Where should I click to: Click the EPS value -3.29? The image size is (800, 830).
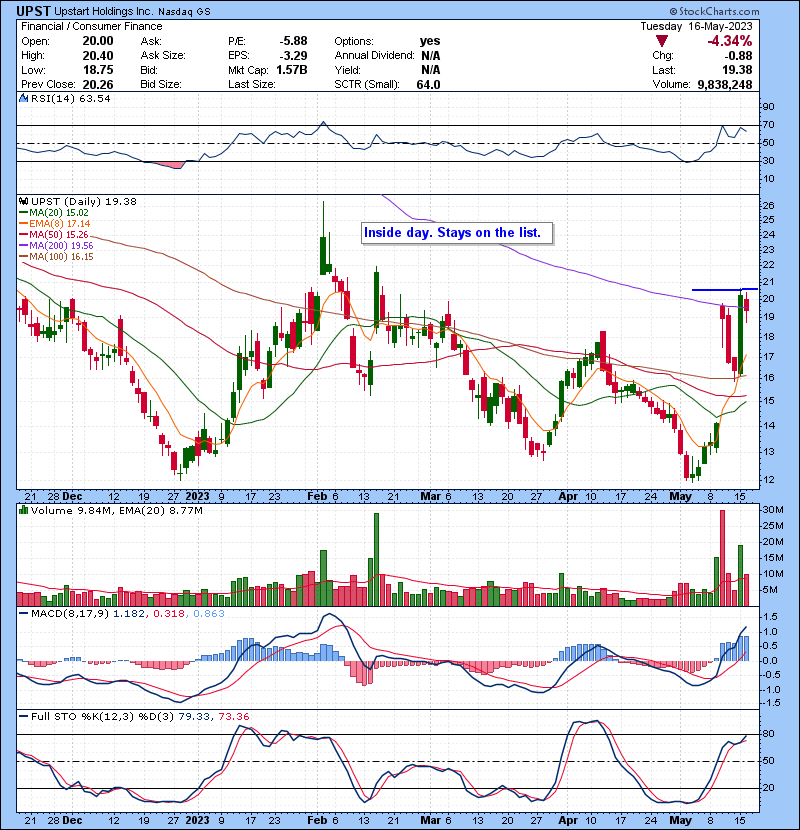pos(293,55)
